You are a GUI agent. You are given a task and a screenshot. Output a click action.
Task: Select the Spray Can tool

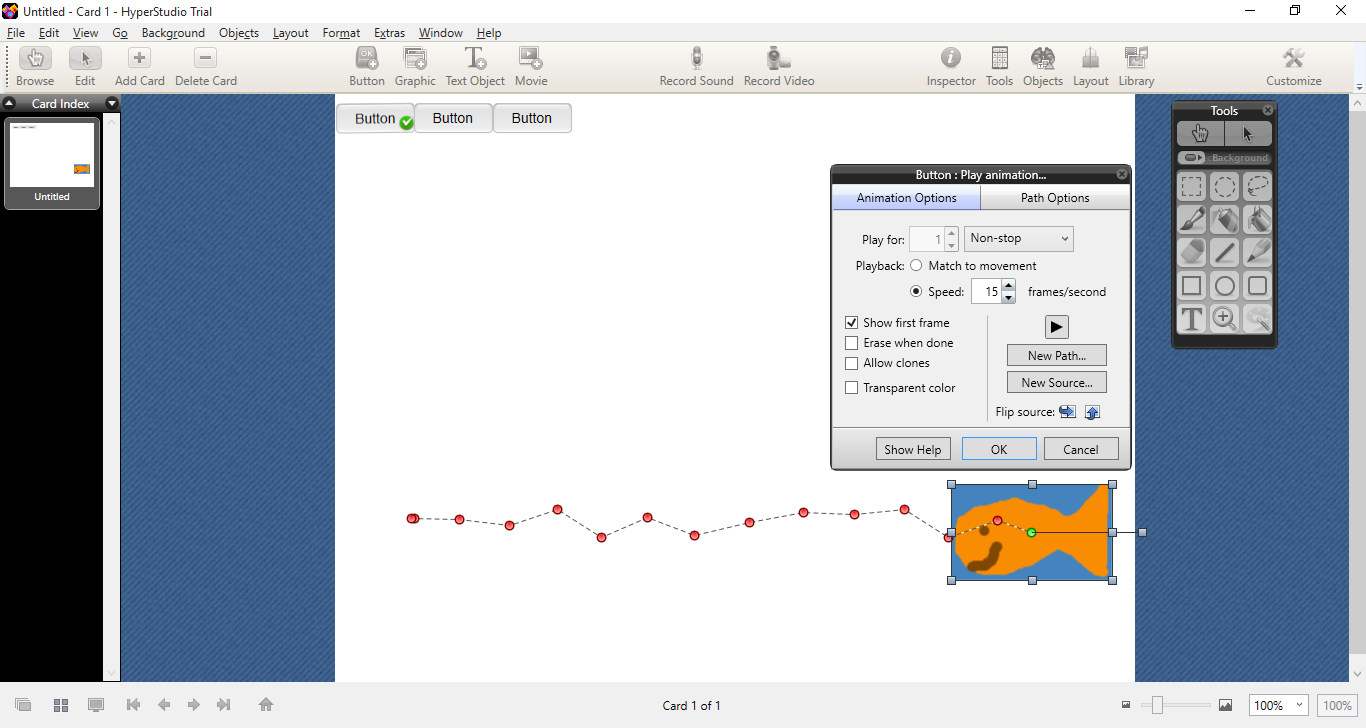pyautogui.click(x=1225, y=220)
